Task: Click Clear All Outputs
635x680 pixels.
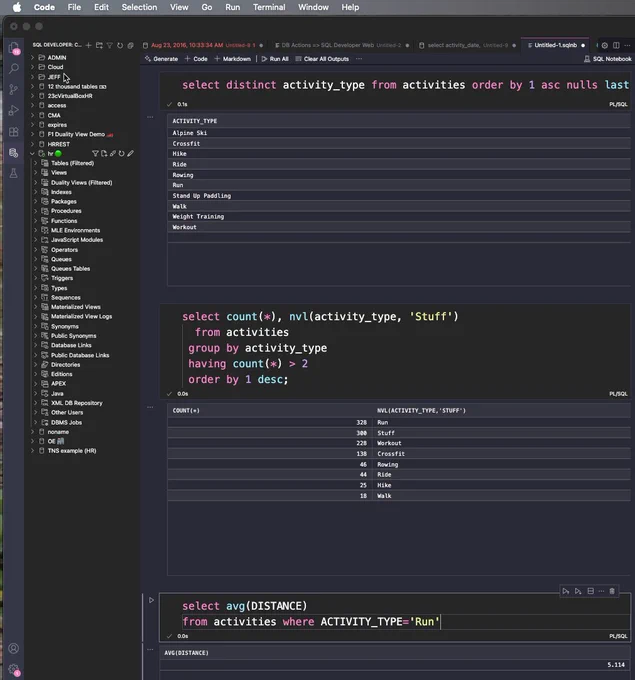Action: [x=322, y=59]
